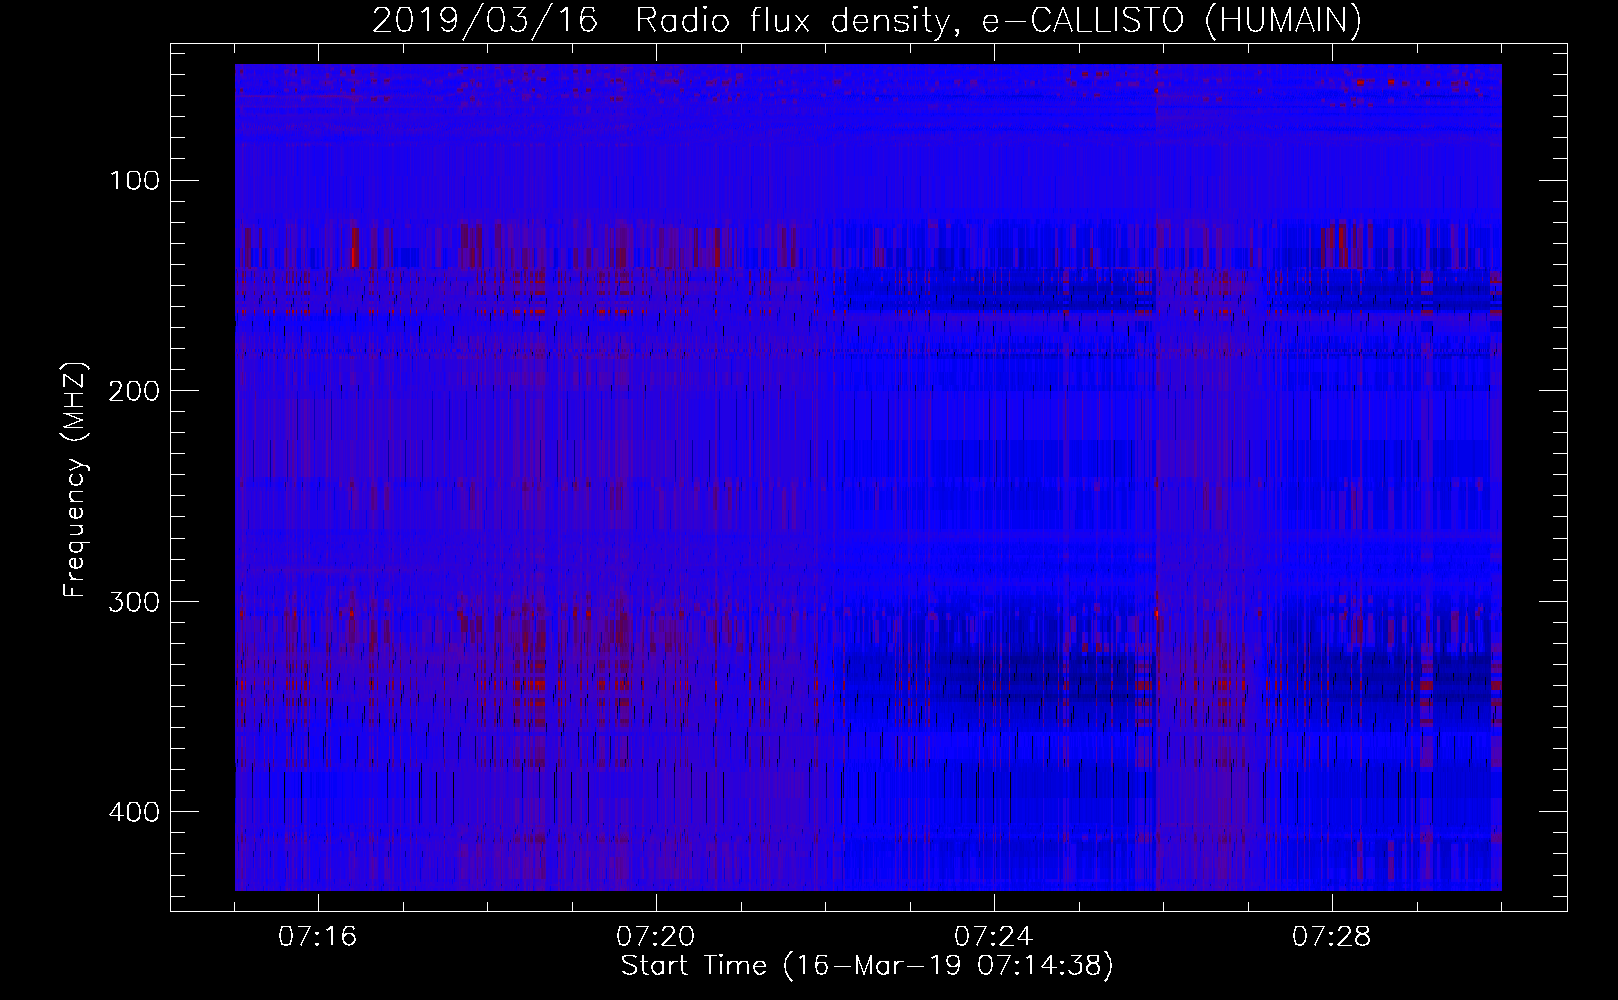Click the 'Start Time (16-Mar-19 07:14:38)' label
This screenshot has height=1000, width=1618.
pyautogui.click(x=867, y=966)
